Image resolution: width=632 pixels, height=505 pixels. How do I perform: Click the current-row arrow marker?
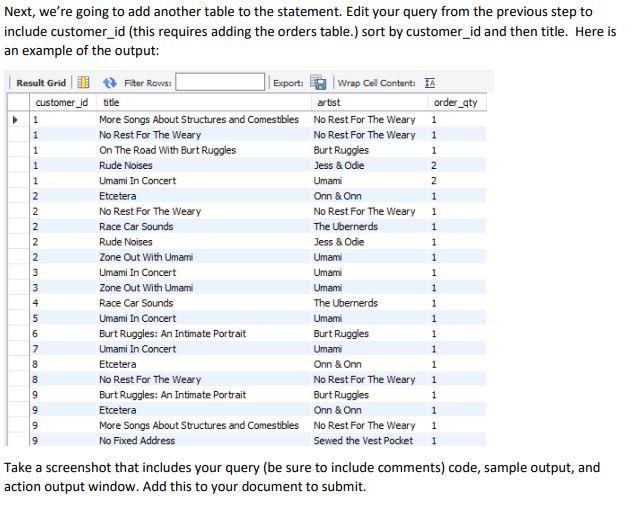[x=15, y=120]
